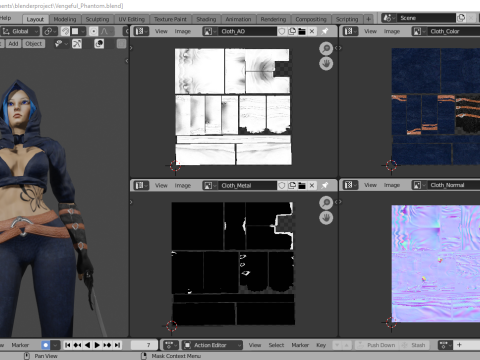Image resolution: width=480 pixels, height=360 pixels.
Task: Toggle the show overlays icon
Action: point(99,44)
